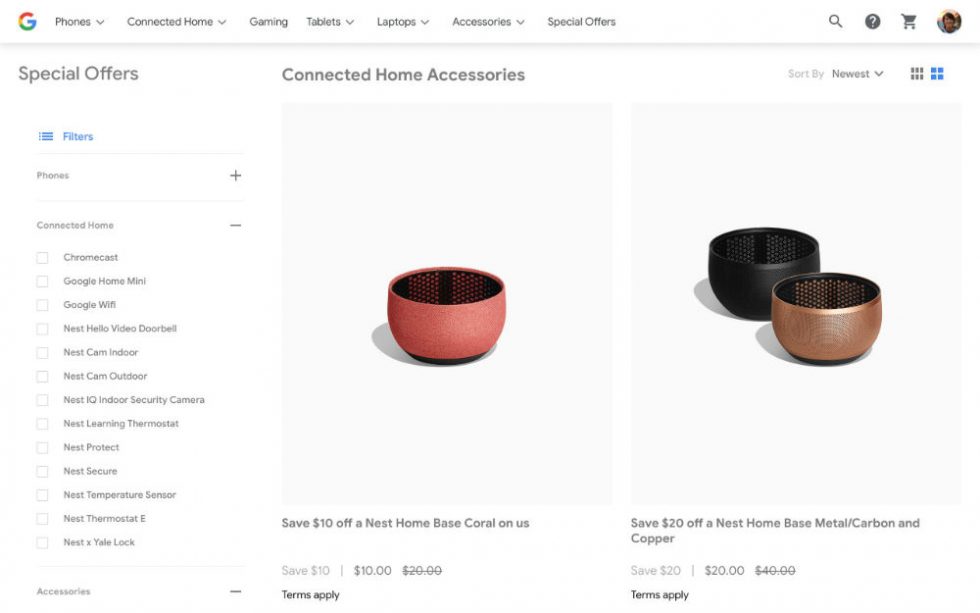The image size is (980, 613).
Task: Open the Gaming menu item
Action: (x=268, y=22)
